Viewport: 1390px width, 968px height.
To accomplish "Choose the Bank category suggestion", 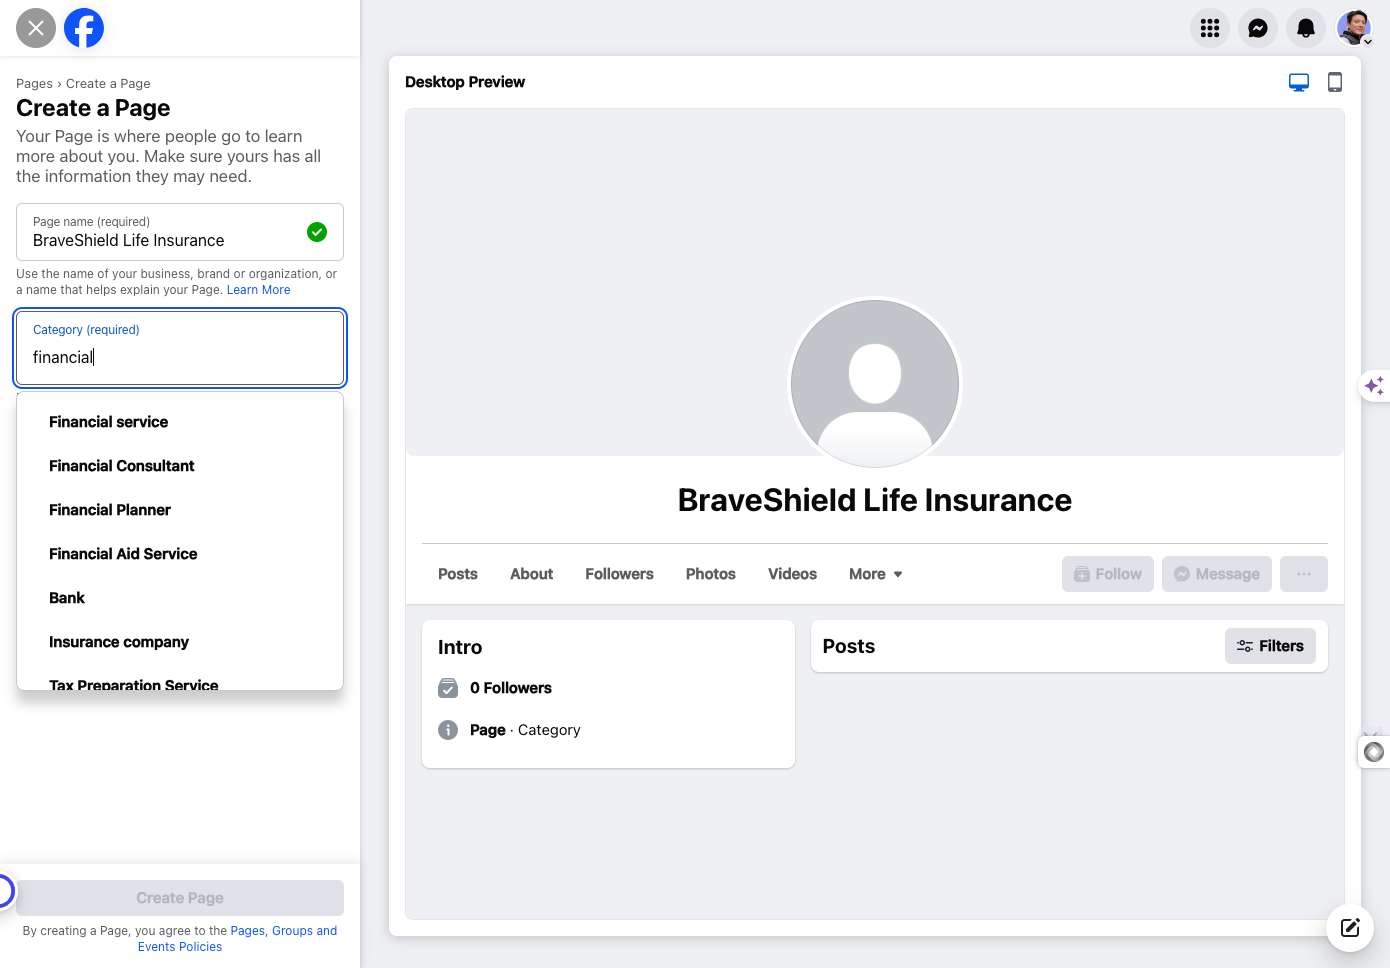I will pyautogui.click(x=180, y=598).
